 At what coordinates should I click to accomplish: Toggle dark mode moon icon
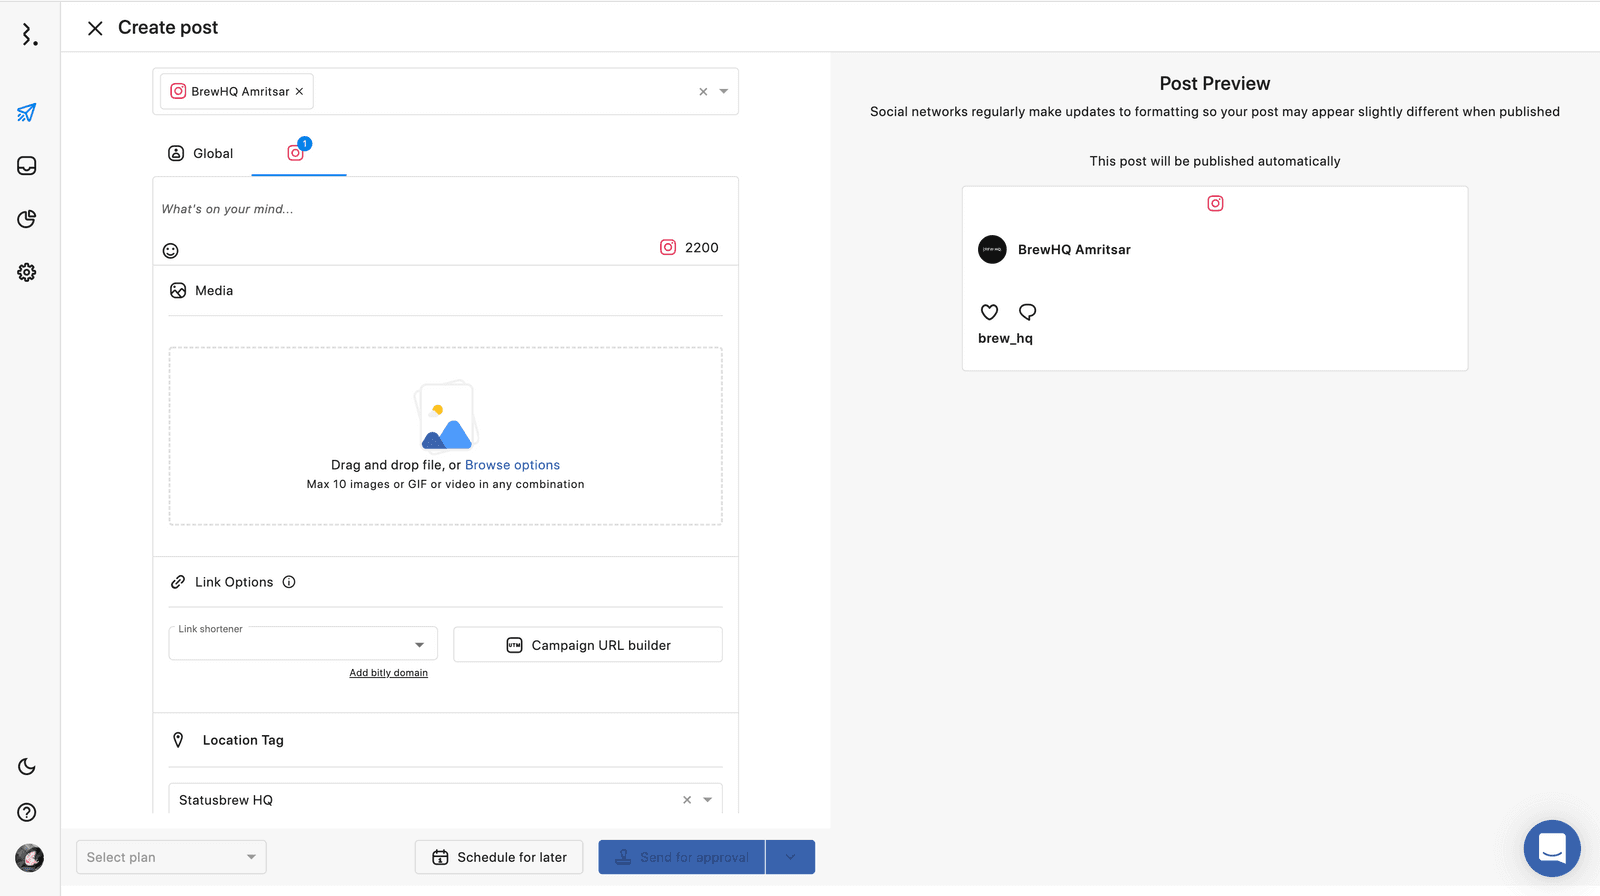pos(27,767)
